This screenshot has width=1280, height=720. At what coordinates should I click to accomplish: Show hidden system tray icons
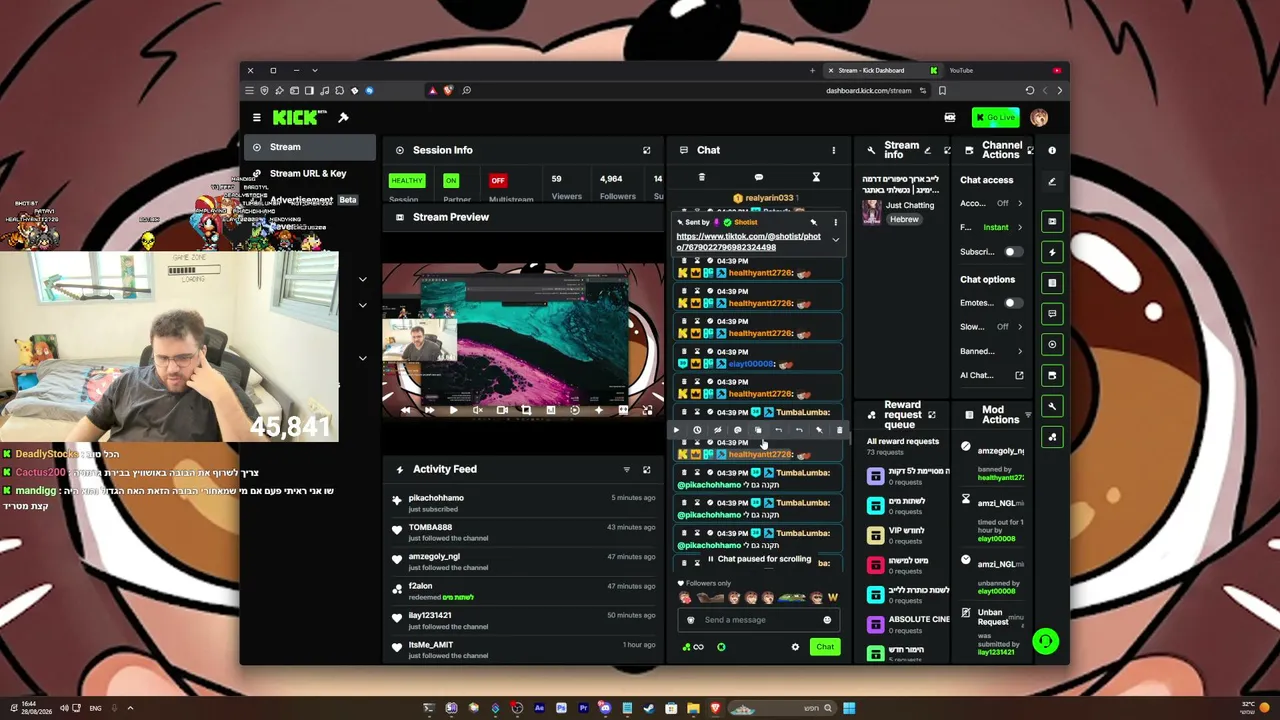pyautogui.click(x=130, y=708)
